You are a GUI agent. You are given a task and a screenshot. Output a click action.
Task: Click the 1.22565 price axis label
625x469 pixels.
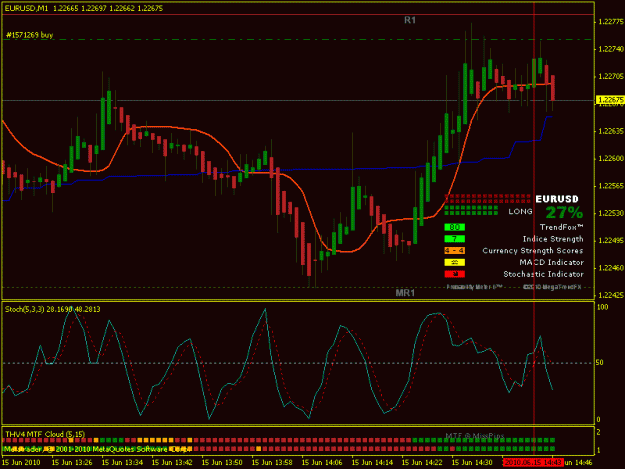point(611,186)
